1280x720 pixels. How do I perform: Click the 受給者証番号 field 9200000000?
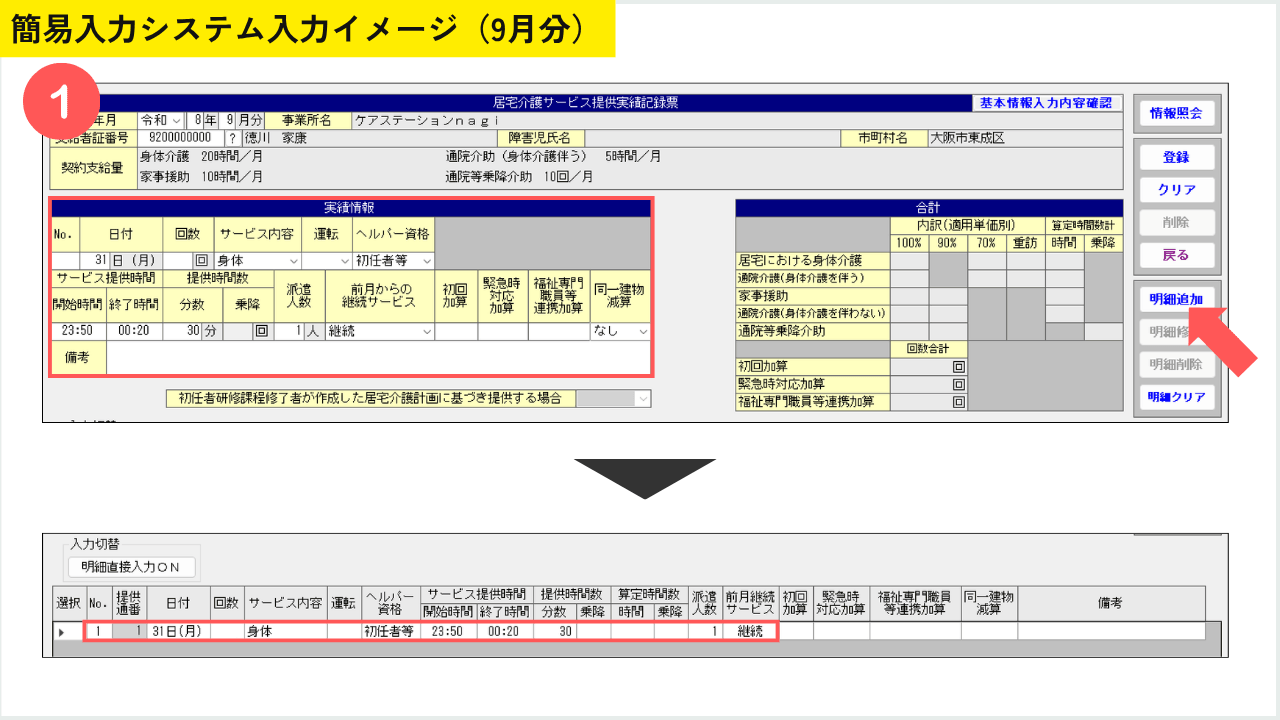pos(180,138)
